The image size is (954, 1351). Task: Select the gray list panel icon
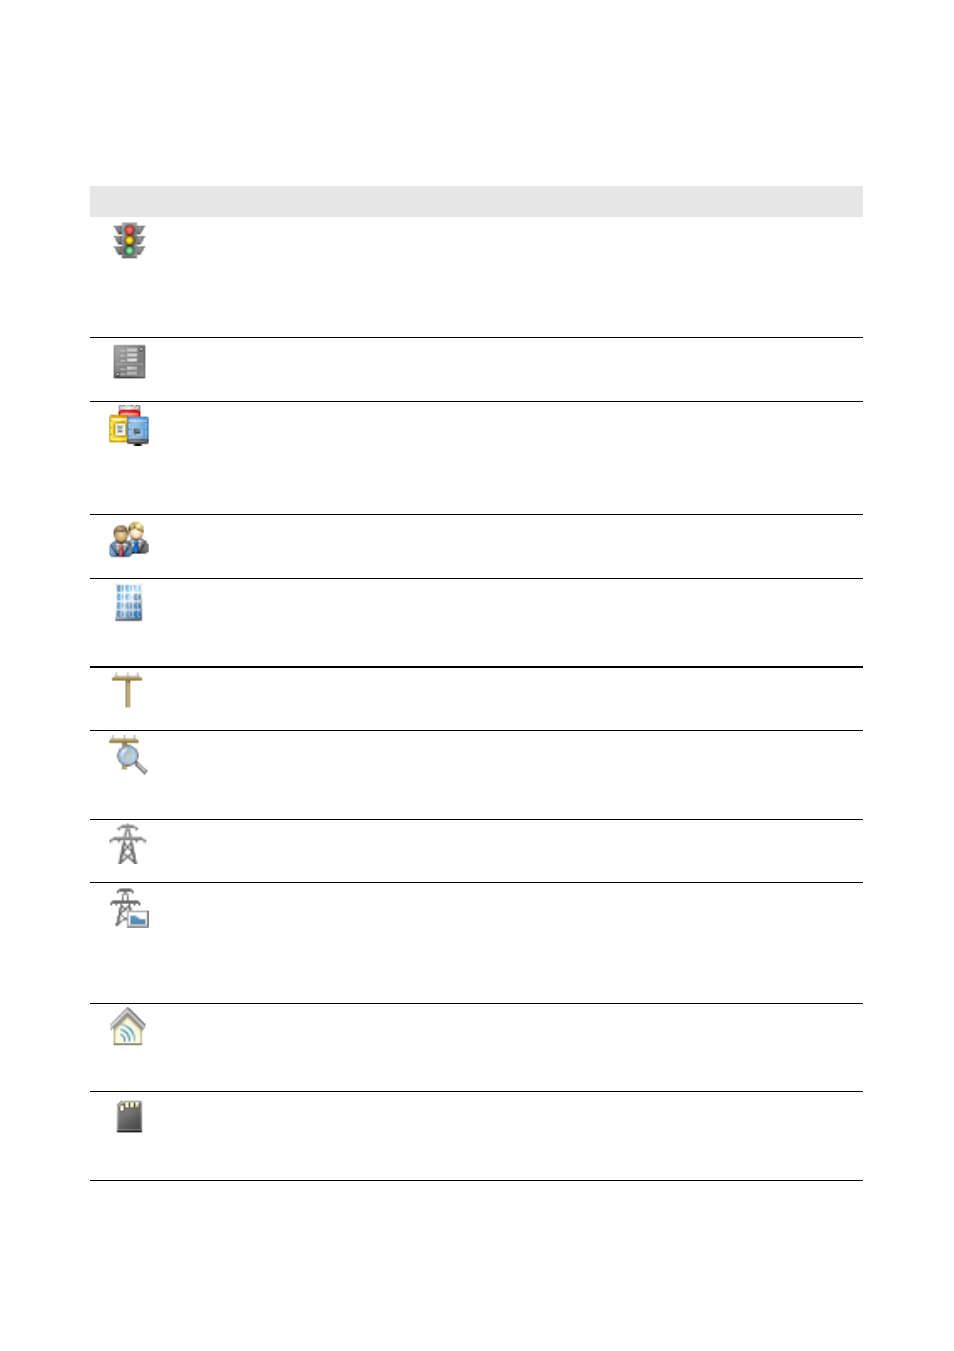coord(129,361)
